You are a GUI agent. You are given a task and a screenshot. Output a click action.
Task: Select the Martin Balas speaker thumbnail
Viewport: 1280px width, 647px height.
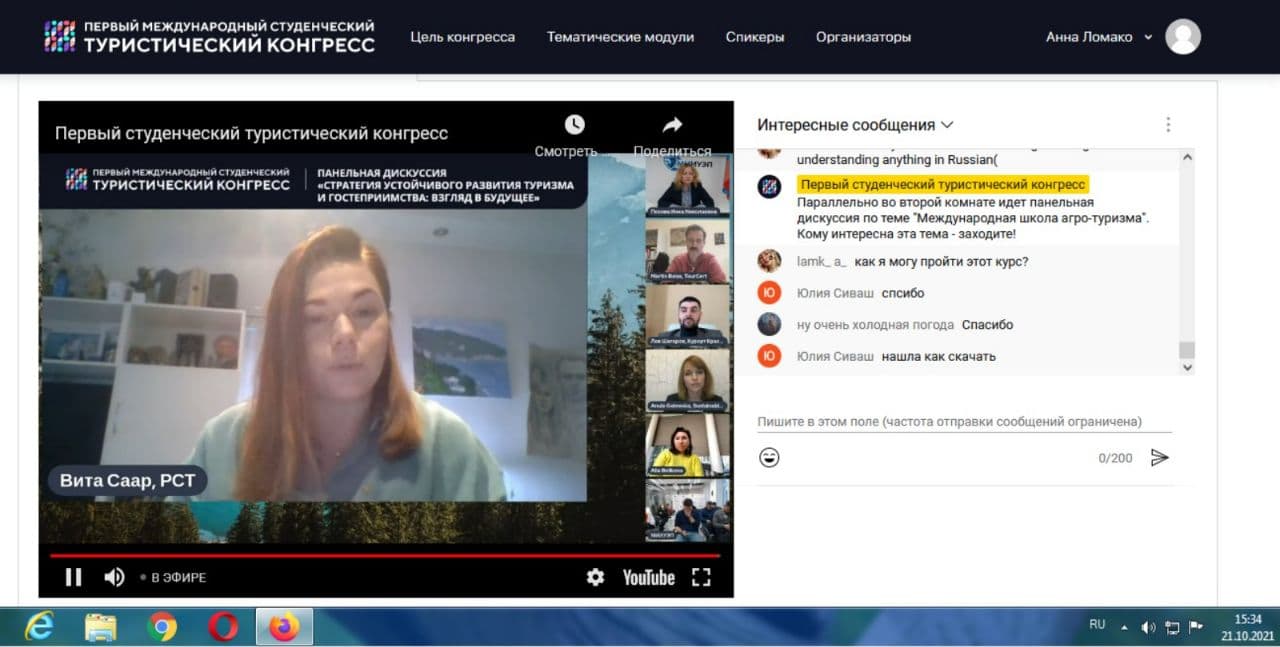click(x=687, y=251)
